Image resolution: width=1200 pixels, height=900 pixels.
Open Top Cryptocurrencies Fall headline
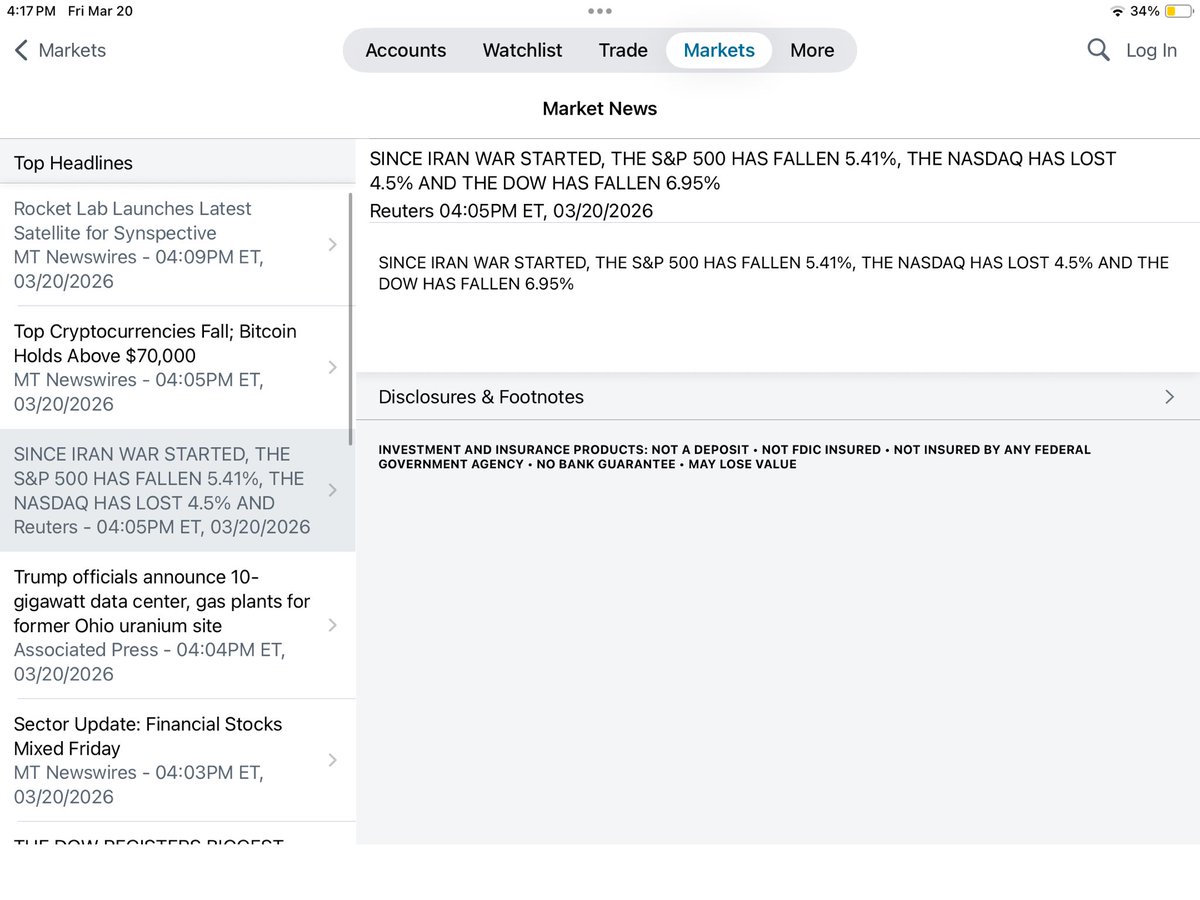pyautogui.click(x=177, y=368)
